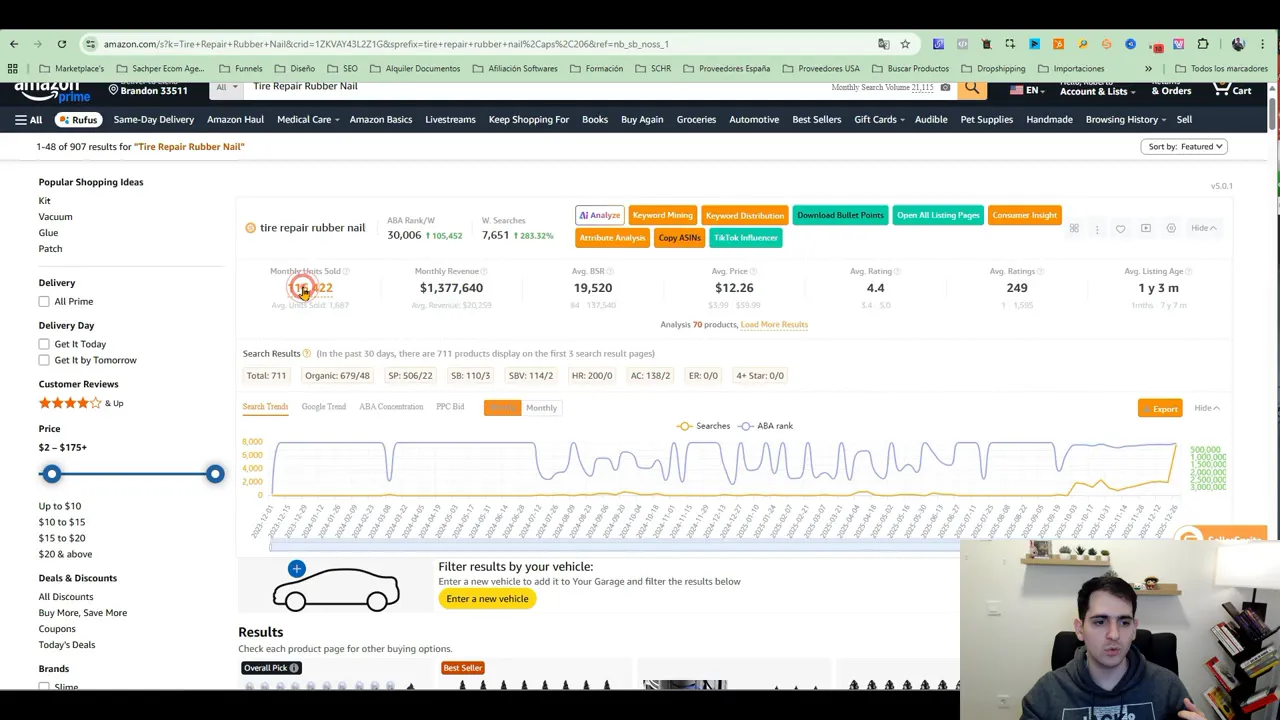
Task: Enable the Get It Today checkbox
Action: click(44, 344)
